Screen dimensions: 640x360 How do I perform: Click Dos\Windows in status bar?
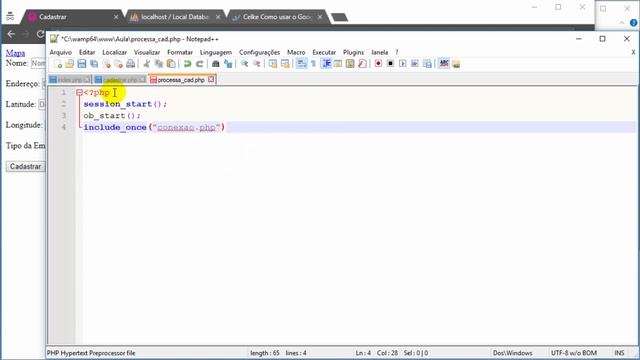point(513,353)
